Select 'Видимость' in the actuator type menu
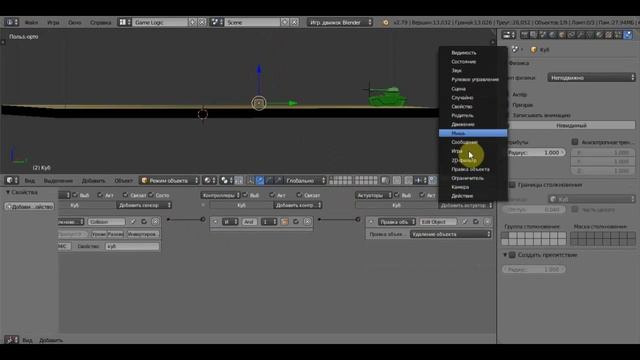This screenshot has height=360, width=640. 473,53
